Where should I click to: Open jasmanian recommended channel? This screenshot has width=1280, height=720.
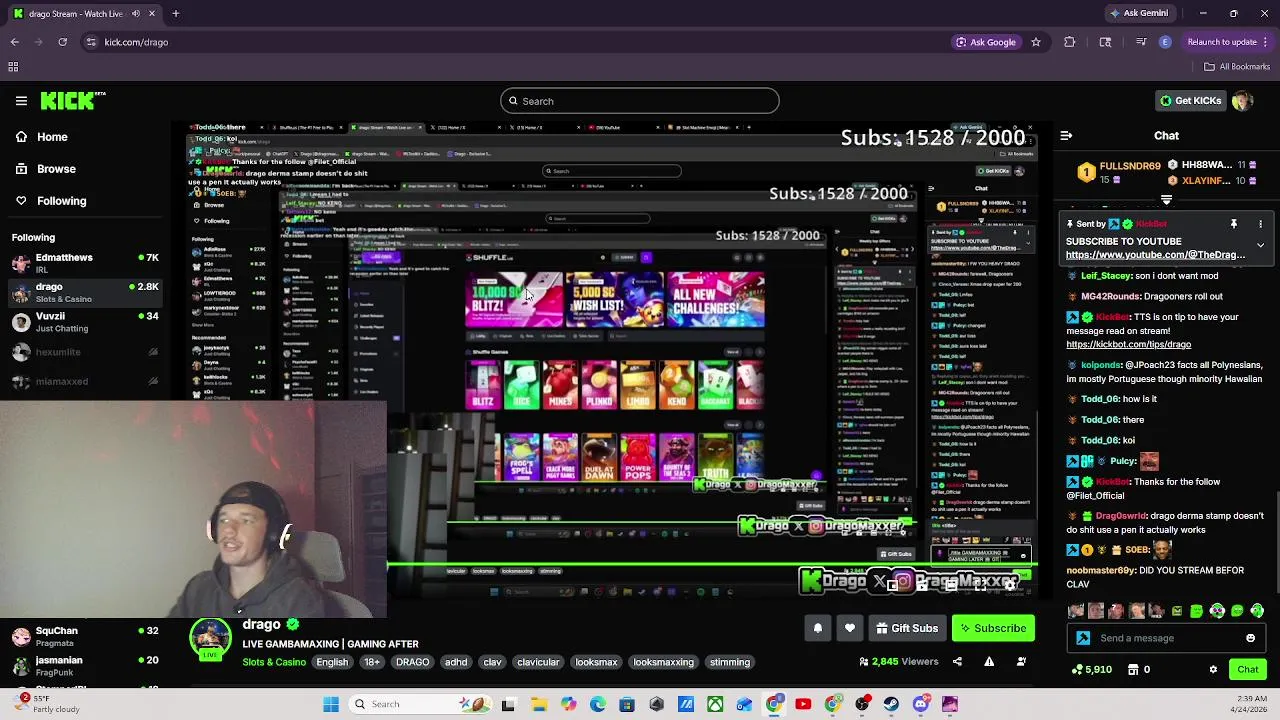pos(84,666)
